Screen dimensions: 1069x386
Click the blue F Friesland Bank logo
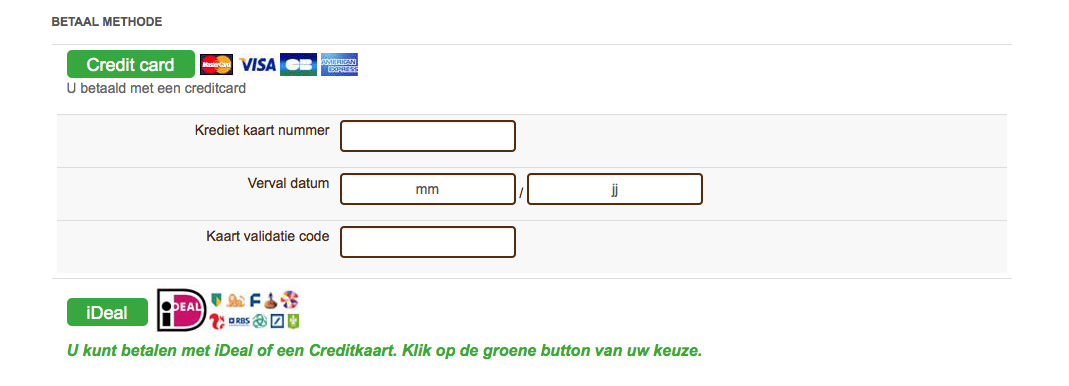pyautogui.click(x=255, y=300)
